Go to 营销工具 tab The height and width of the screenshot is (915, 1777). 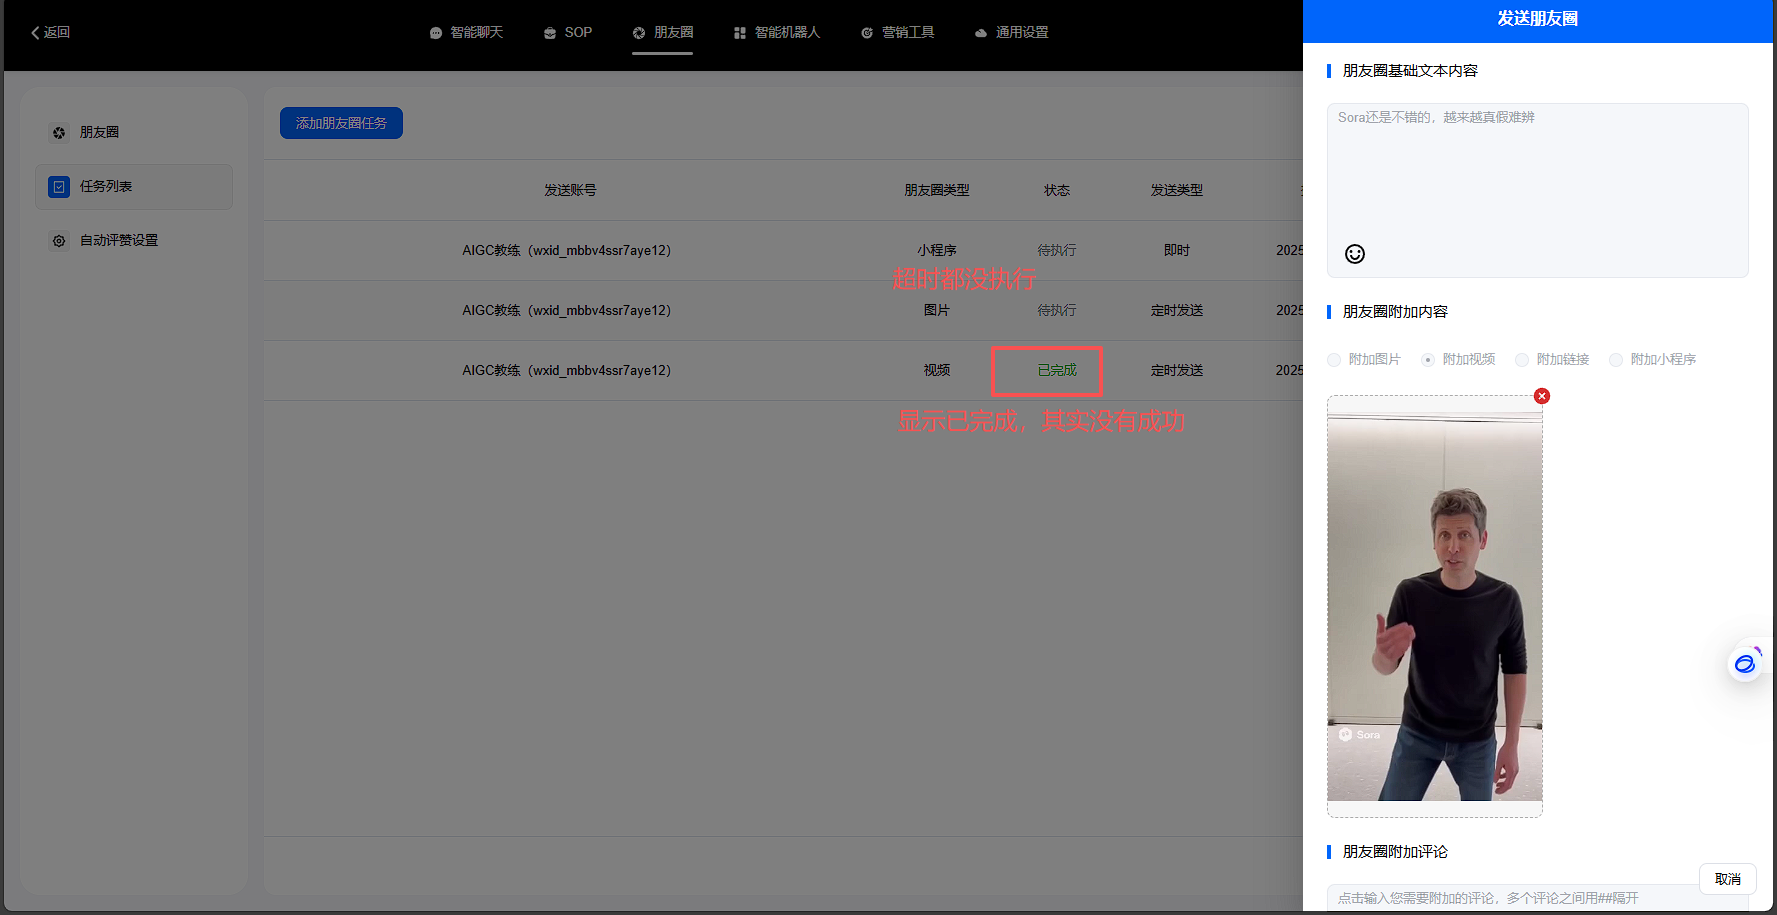click(x=898, y=32)
